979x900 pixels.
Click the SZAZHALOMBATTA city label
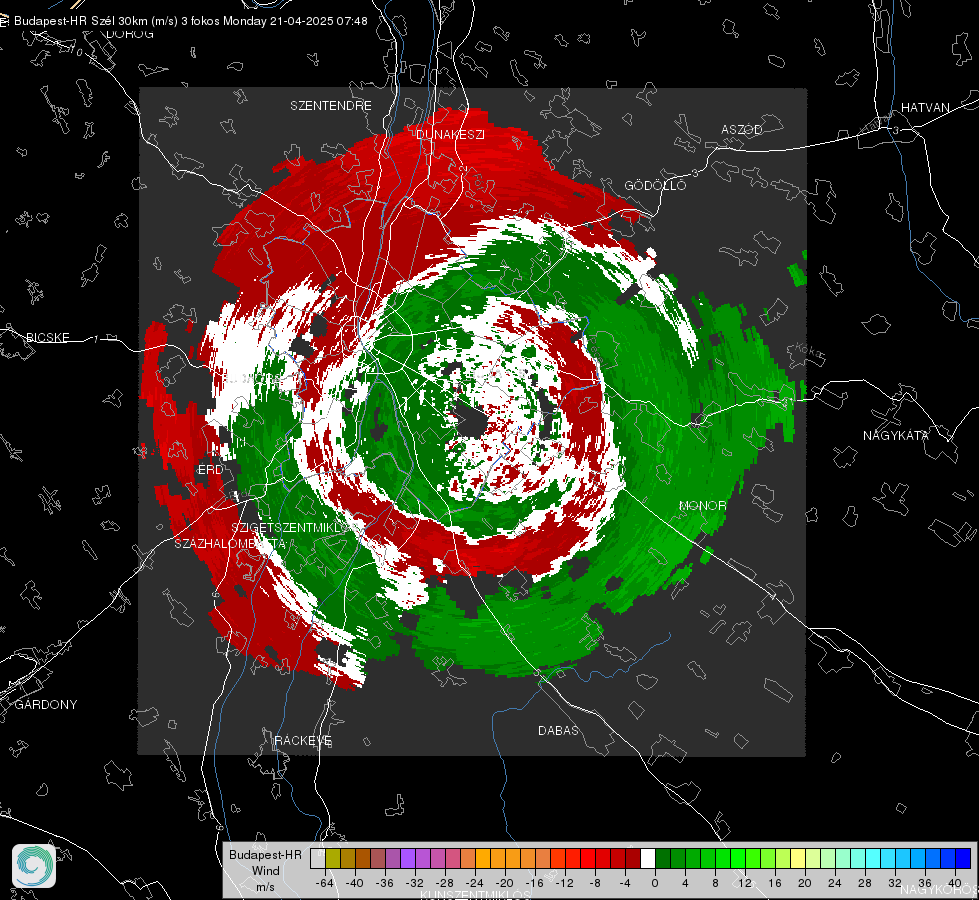point(230,544)
